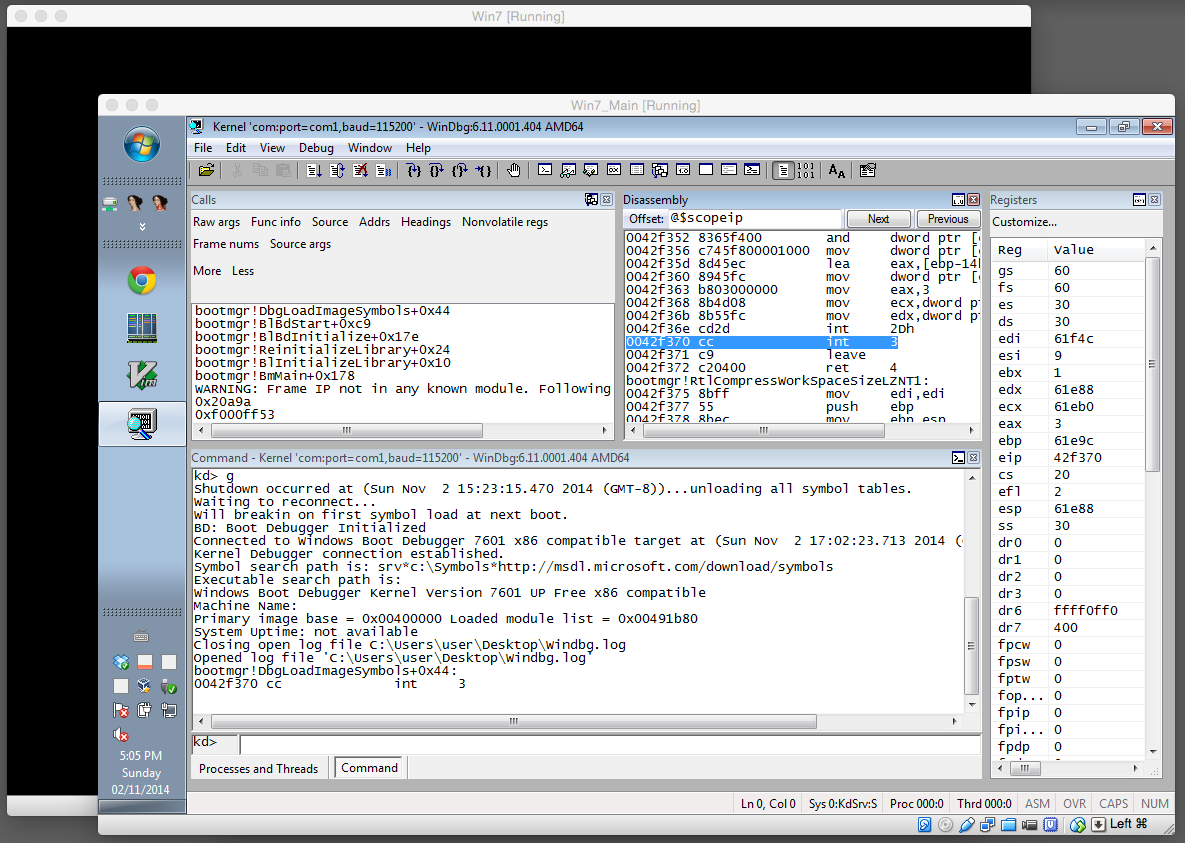
Task: Click the Step Over toolbar icon
Action: click(x=436, y=170)
